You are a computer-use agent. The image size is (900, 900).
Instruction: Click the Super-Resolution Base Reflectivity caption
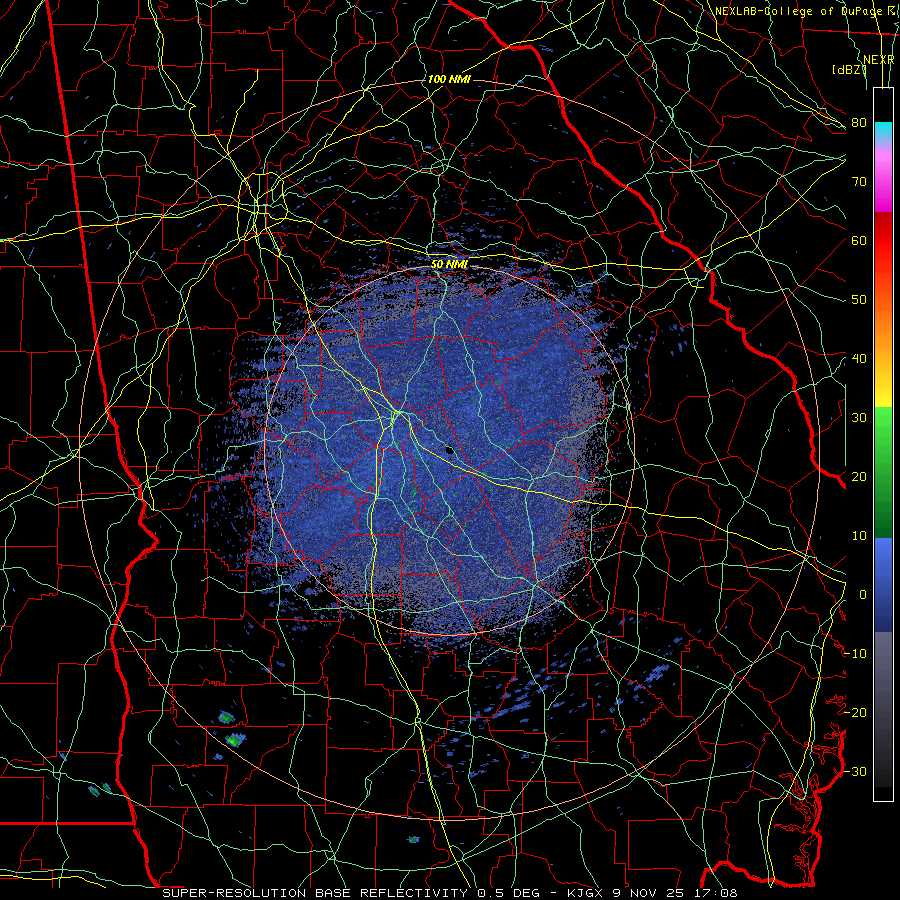click(x=449, y=893)
